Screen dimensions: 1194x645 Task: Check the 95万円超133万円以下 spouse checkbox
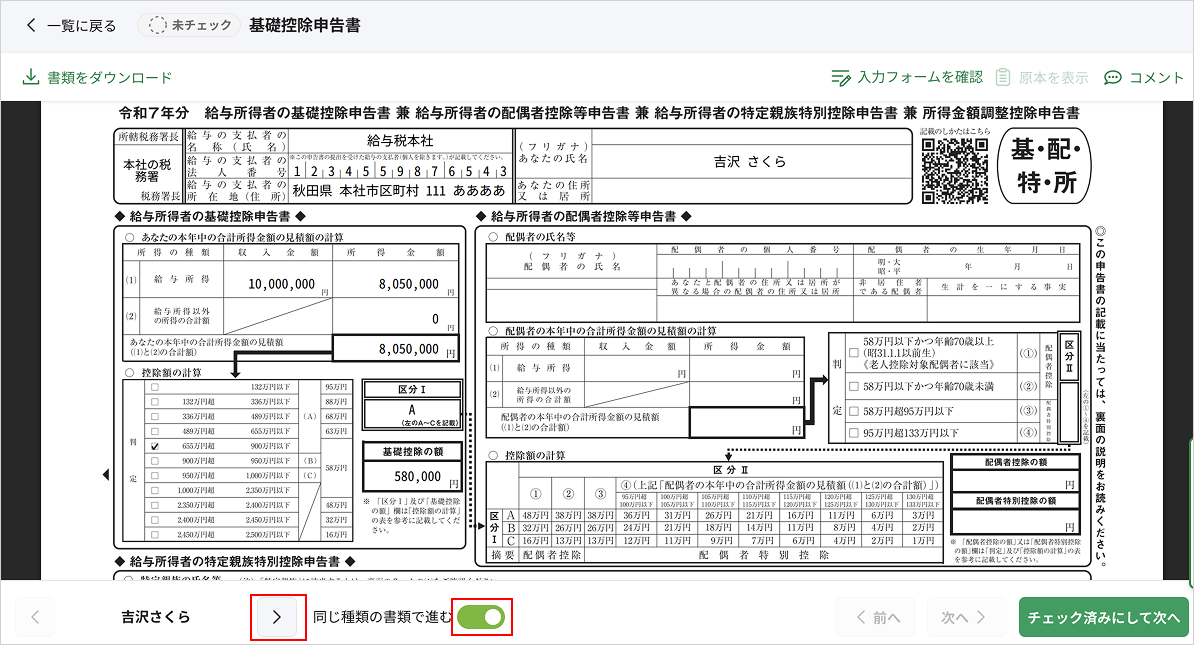[x=853, y=433]
